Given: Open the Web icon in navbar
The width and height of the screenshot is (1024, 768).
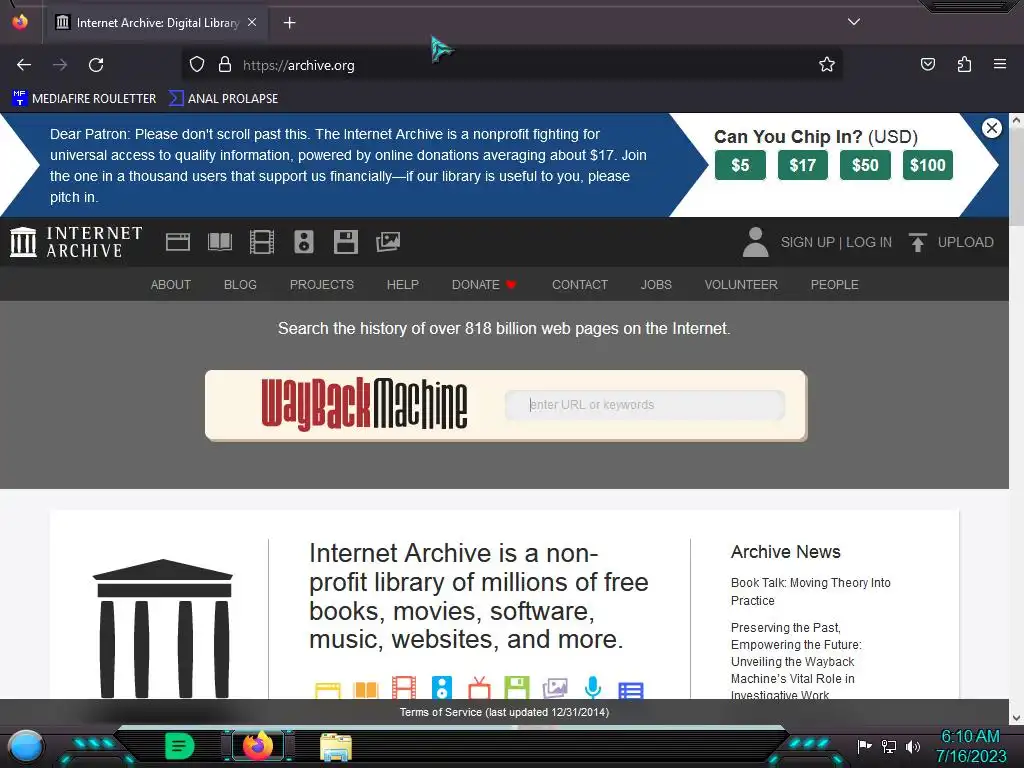Looking at the screenshot, I should click(x=178, y=242).
